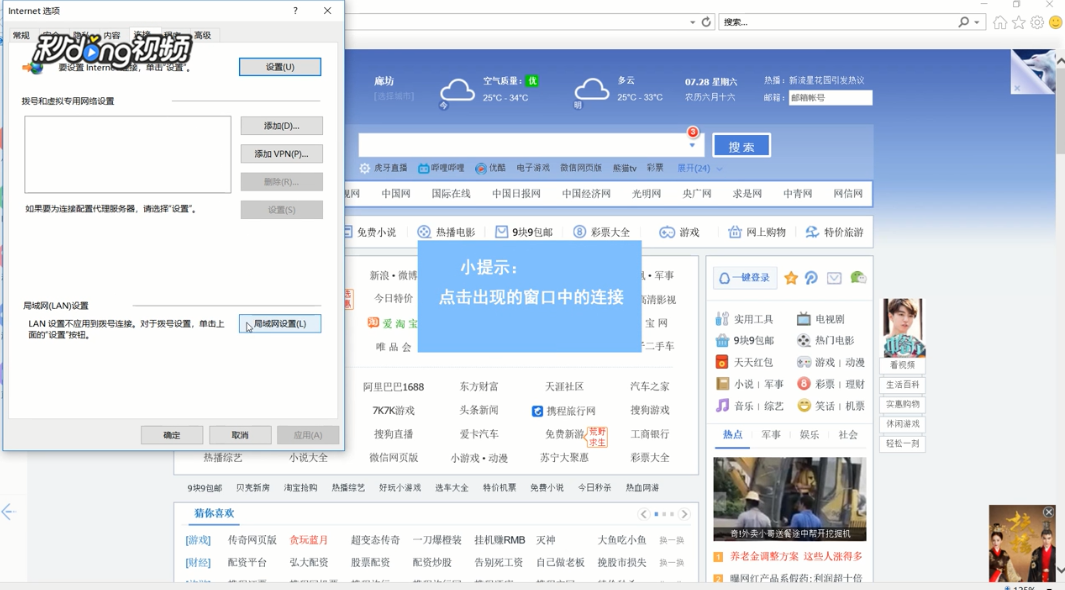This screenshot has height=590, width=1065.
Task: Click the browser refresh icon
Action: pos(706,22)
